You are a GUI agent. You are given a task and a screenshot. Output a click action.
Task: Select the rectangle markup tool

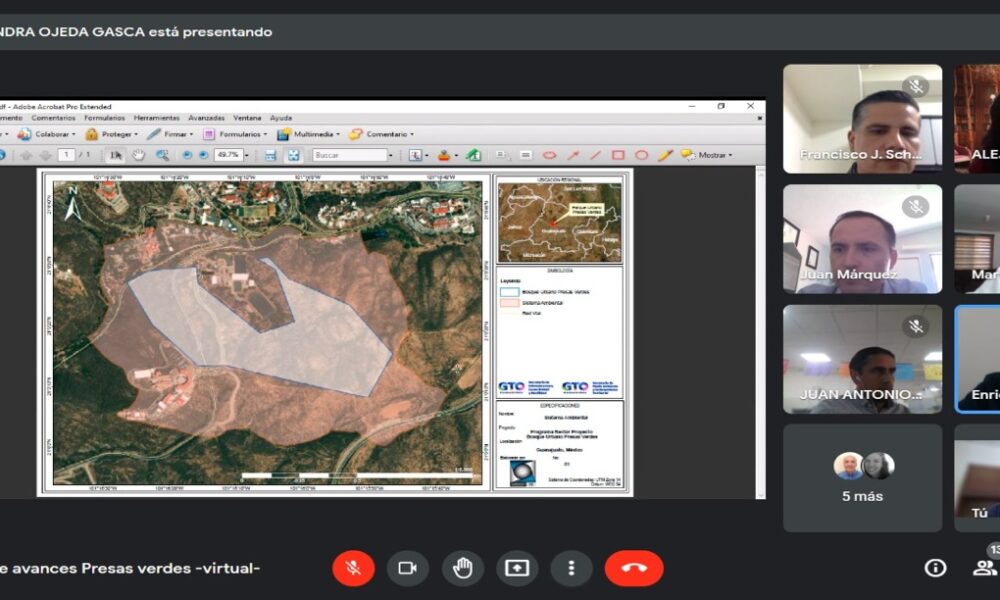point(618,155)
